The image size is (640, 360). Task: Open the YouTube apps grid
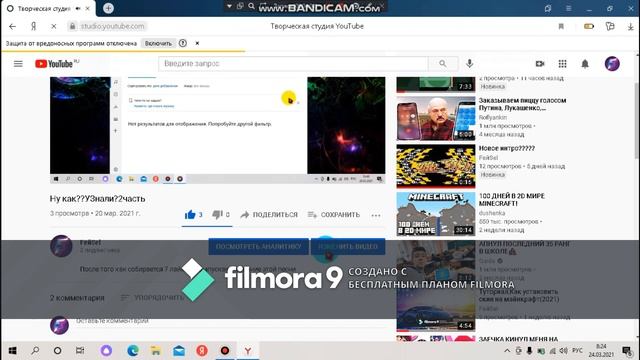(x=562, y=64)
